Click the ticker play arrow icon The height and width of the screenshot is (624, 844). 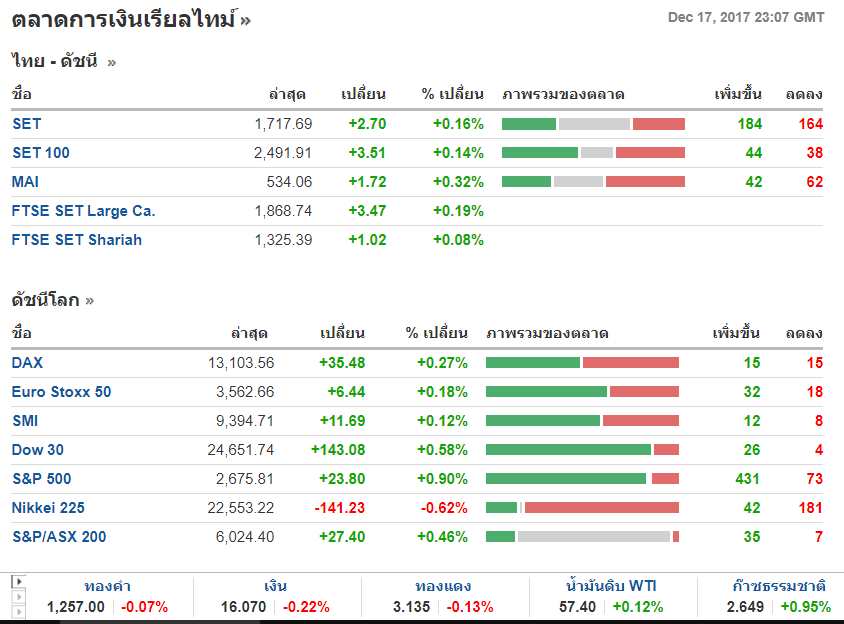[18, 581]
